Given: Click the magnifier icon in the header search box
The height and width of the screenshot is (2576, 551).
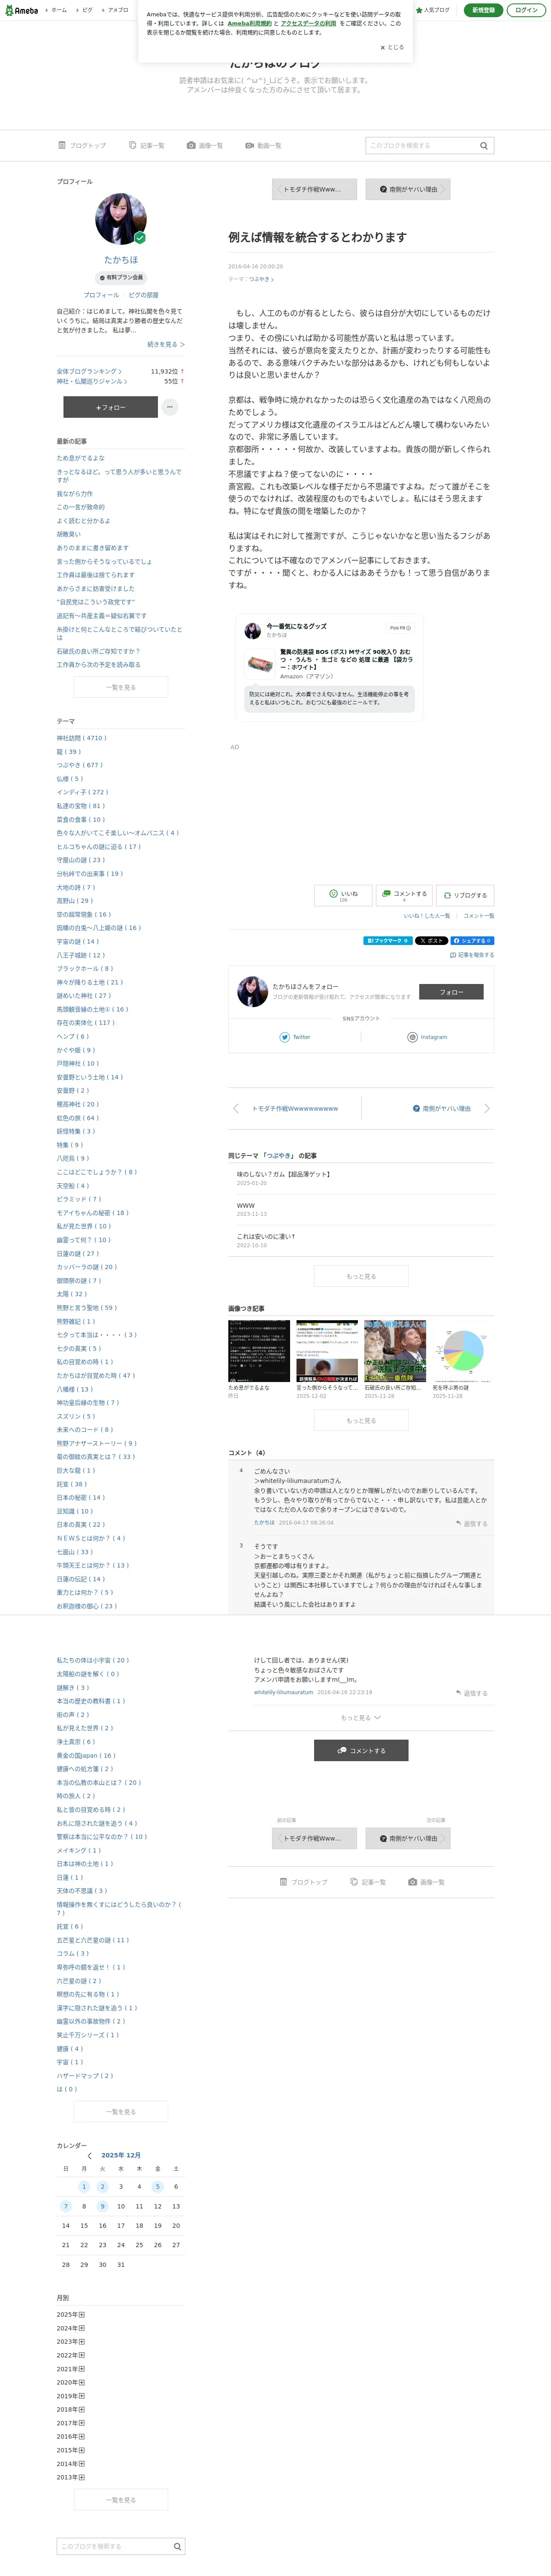Looking at the screenshot, I should tap(484, 146).
